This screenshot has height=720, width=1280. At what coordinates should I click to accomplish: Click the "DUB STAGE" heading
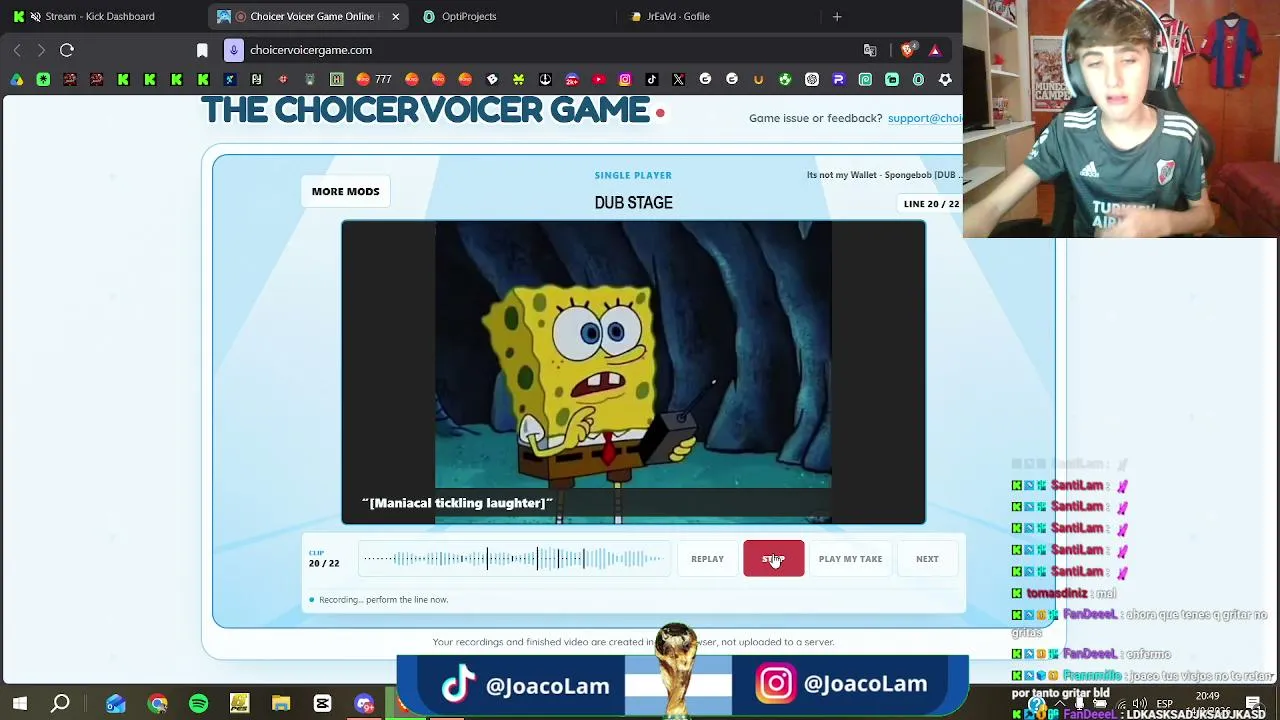pos(633,203)
